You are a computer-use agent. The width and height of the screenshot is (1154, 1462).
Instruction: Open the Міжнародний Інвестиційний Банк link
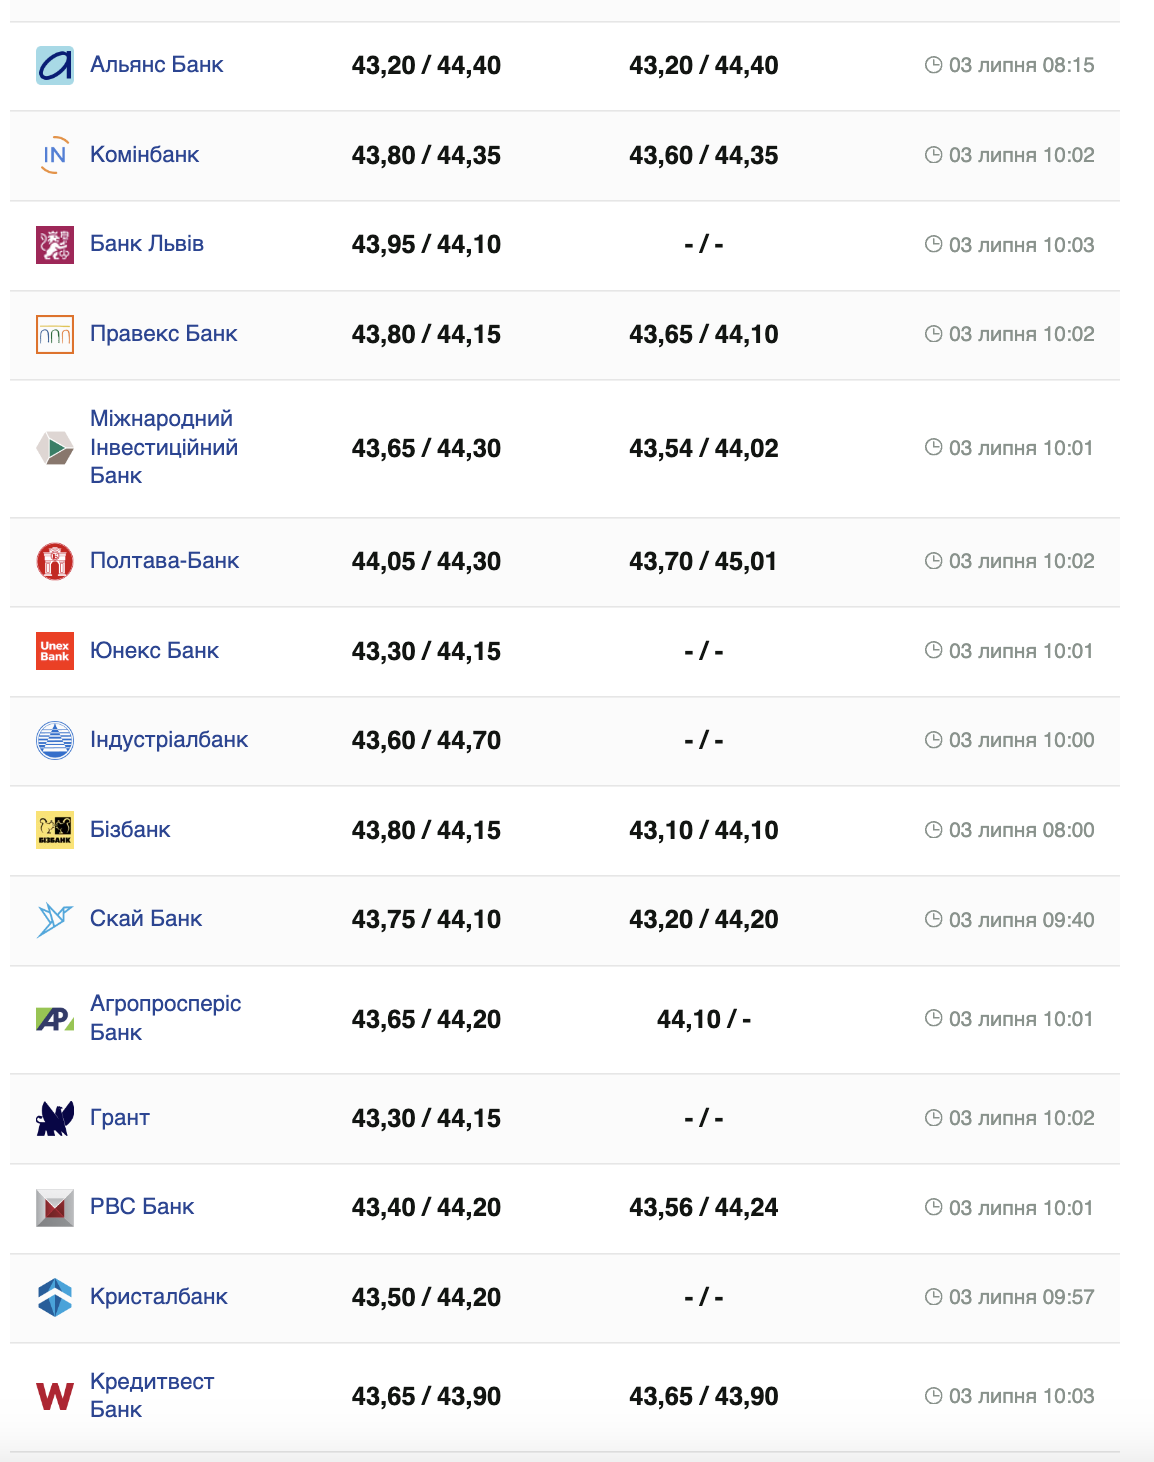click(164, 447)
